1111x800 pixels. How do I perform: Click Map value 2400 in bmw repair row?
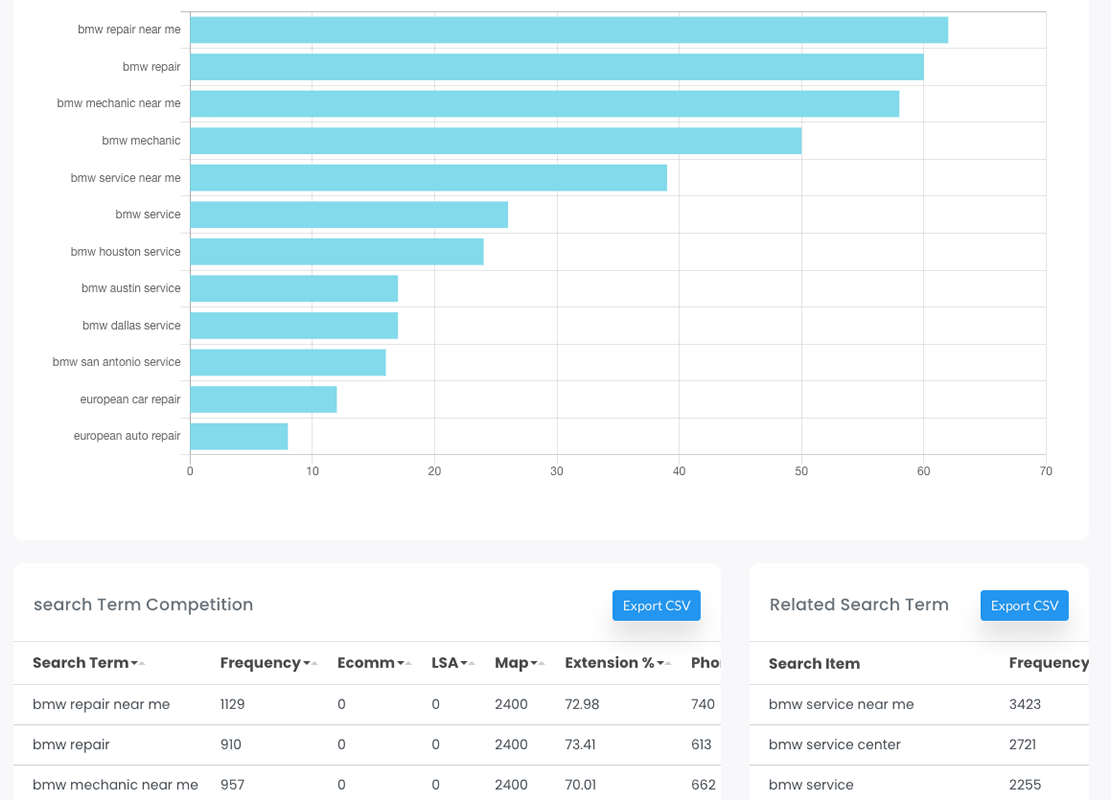click(x=511, y=745)
